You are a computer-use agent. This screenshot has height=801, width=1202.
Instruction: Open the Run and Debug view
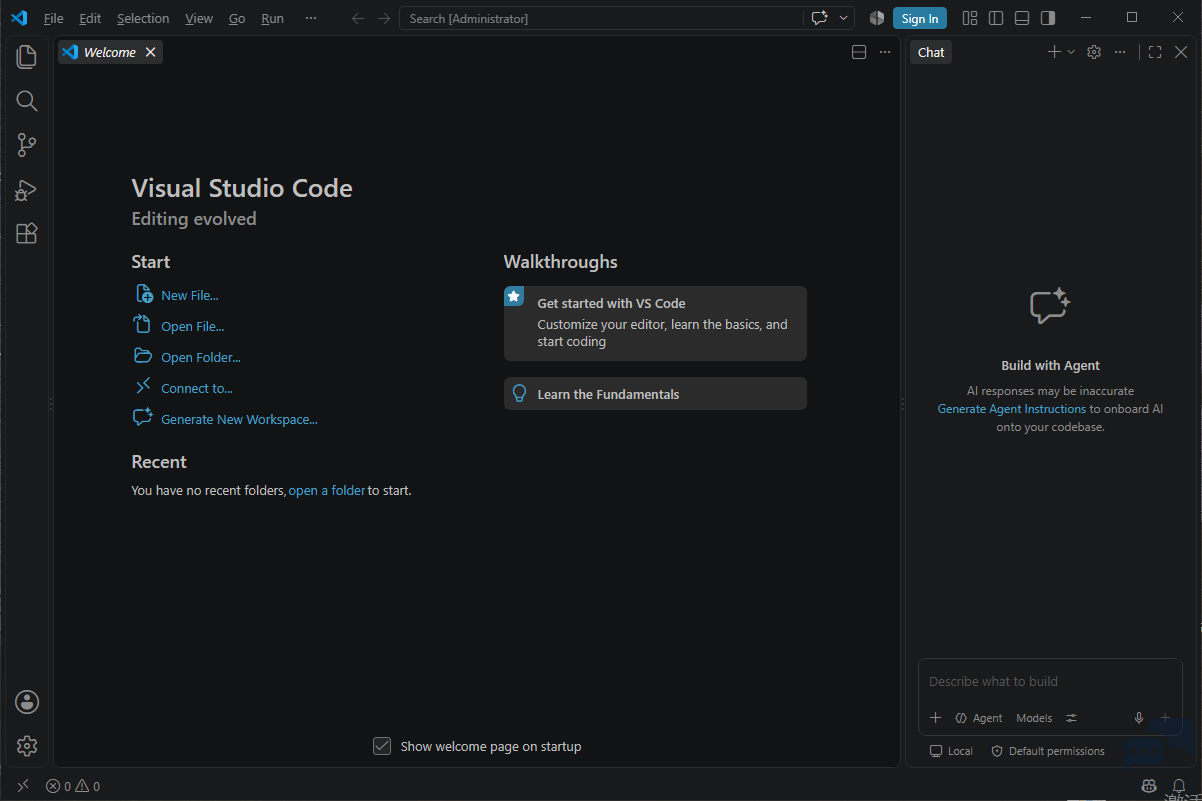pos(27,189)
